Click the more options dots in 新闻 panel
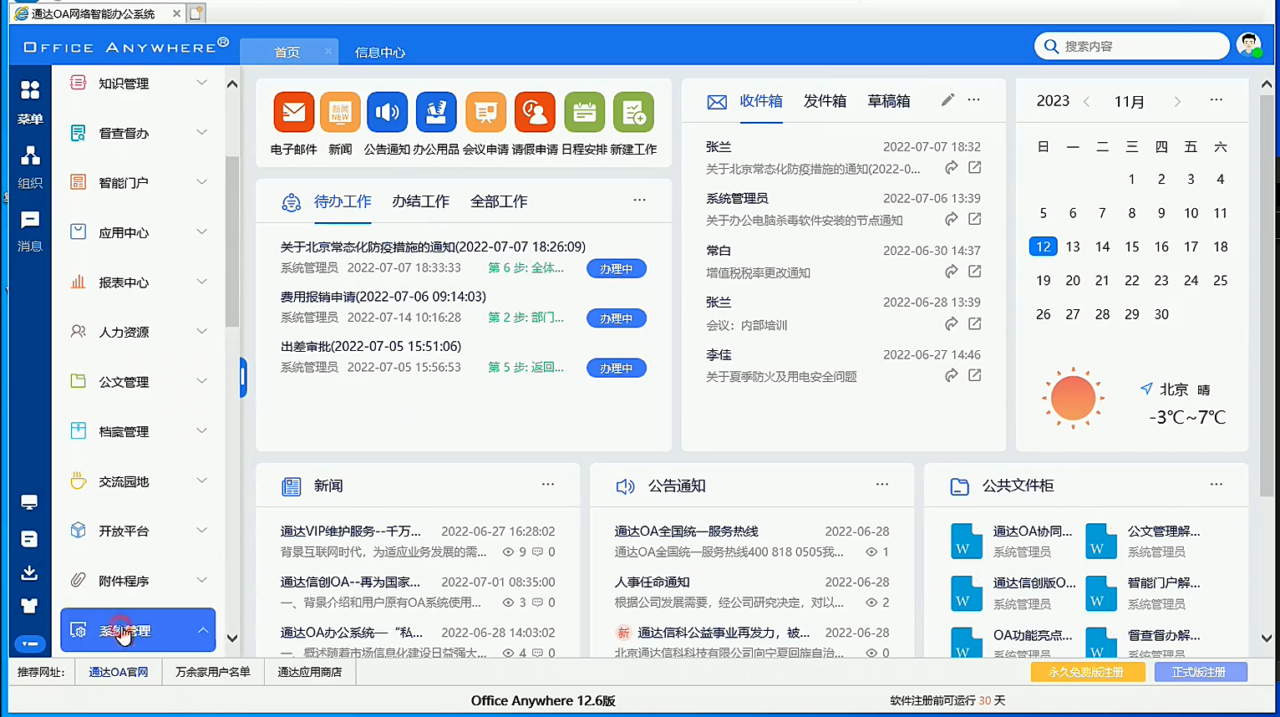The width and height of the screenshot is (1280, 717). click(x=548, y=484)
